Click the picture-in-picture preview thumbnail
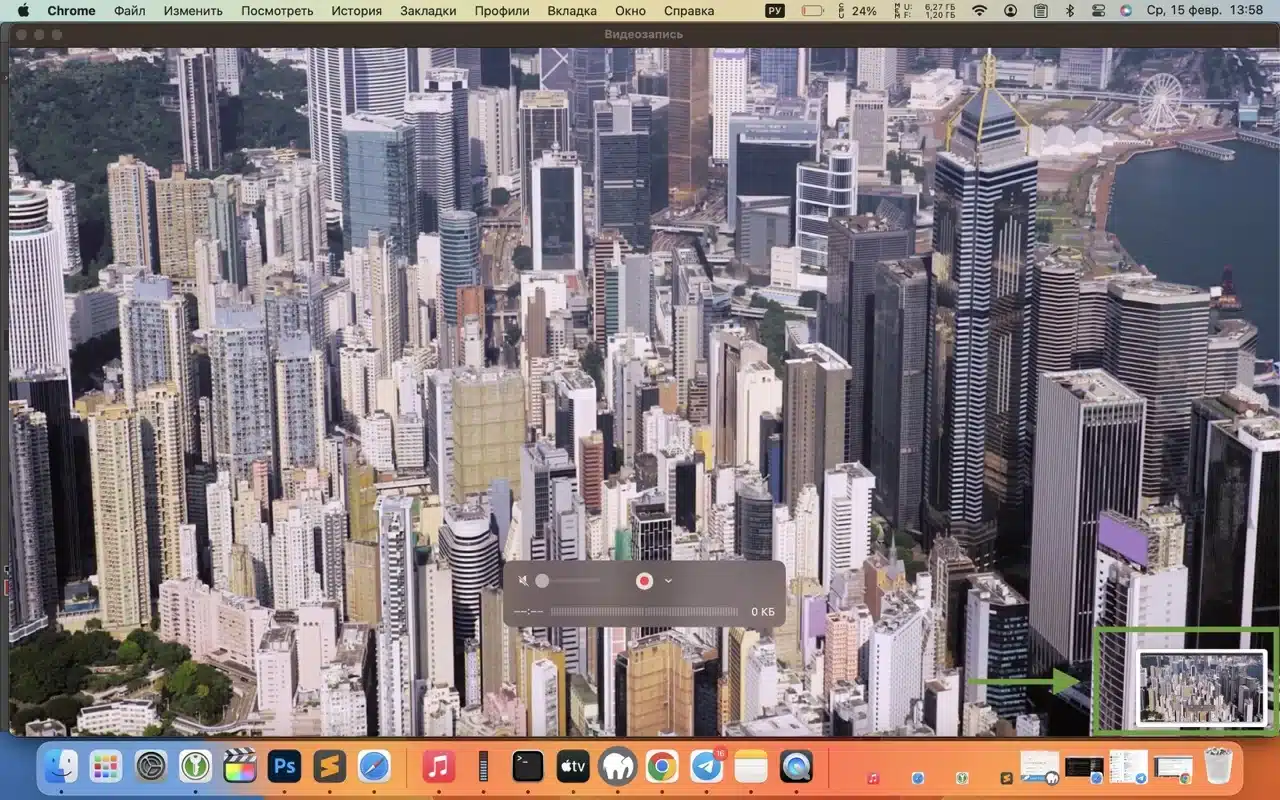 click(1201, 687)
